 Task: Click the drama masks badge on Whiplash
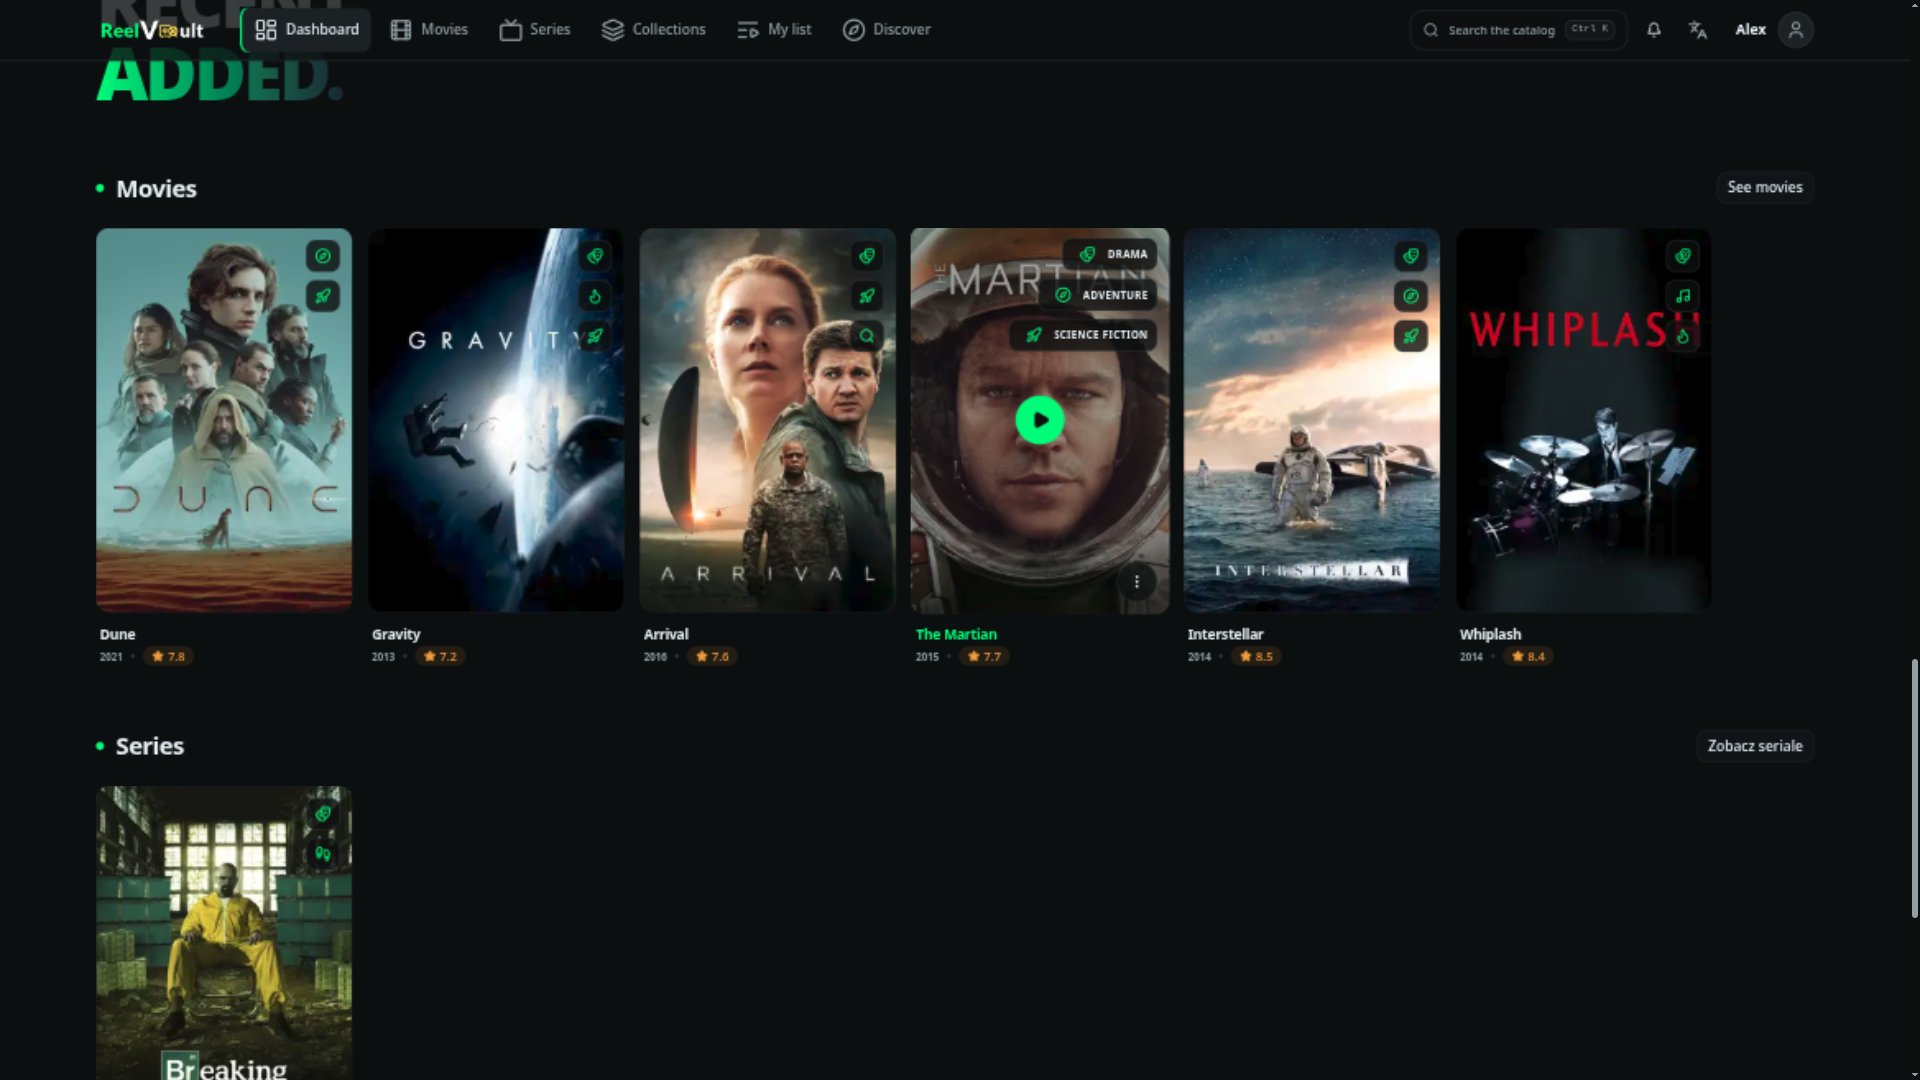coord(1683,256)
